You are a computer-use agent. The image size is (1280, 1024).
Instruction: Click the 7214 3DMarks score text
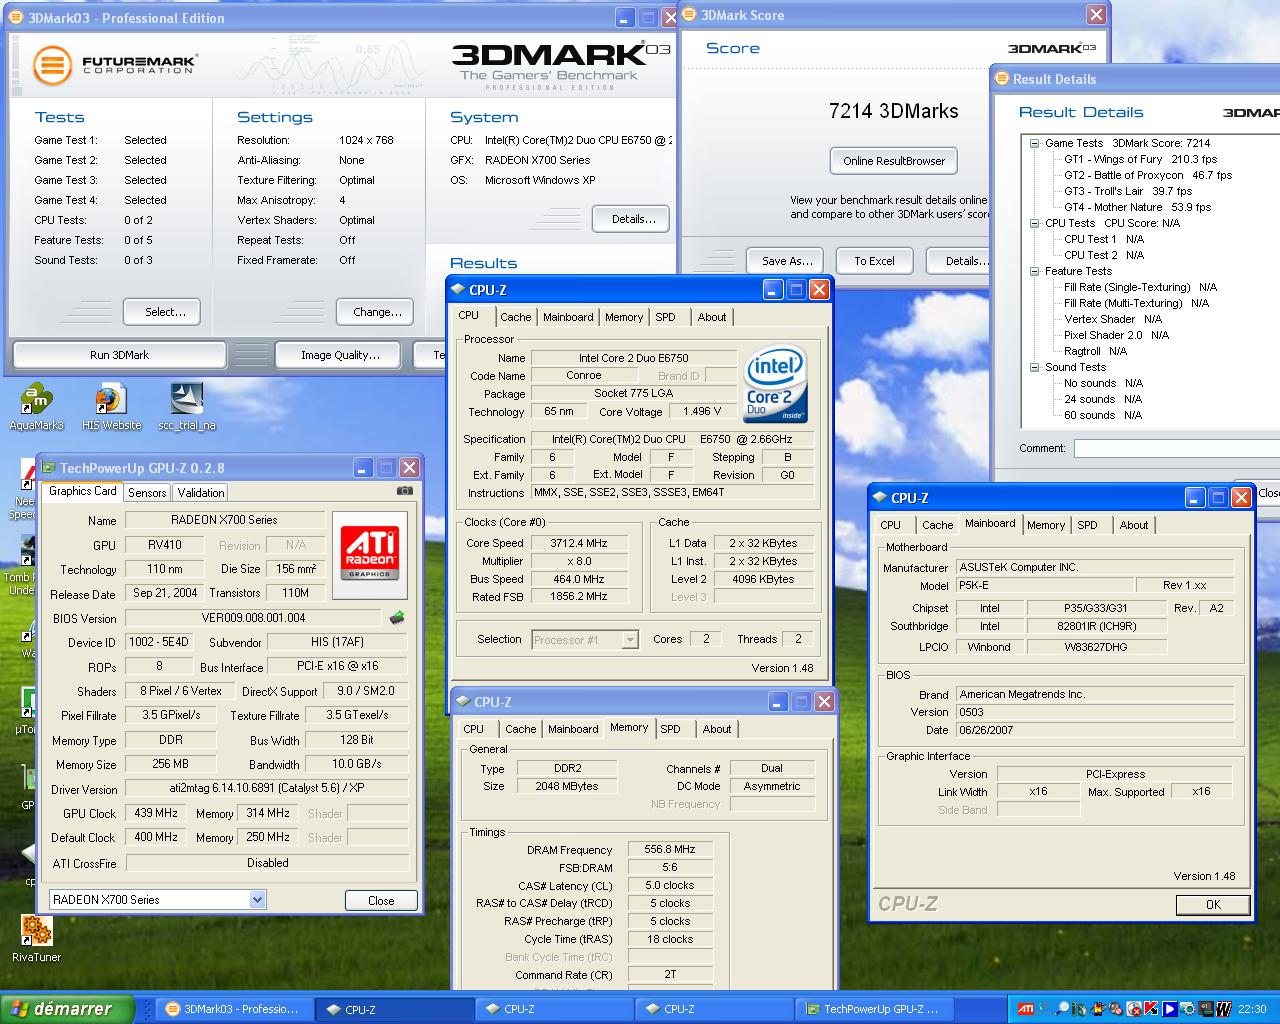894,111
